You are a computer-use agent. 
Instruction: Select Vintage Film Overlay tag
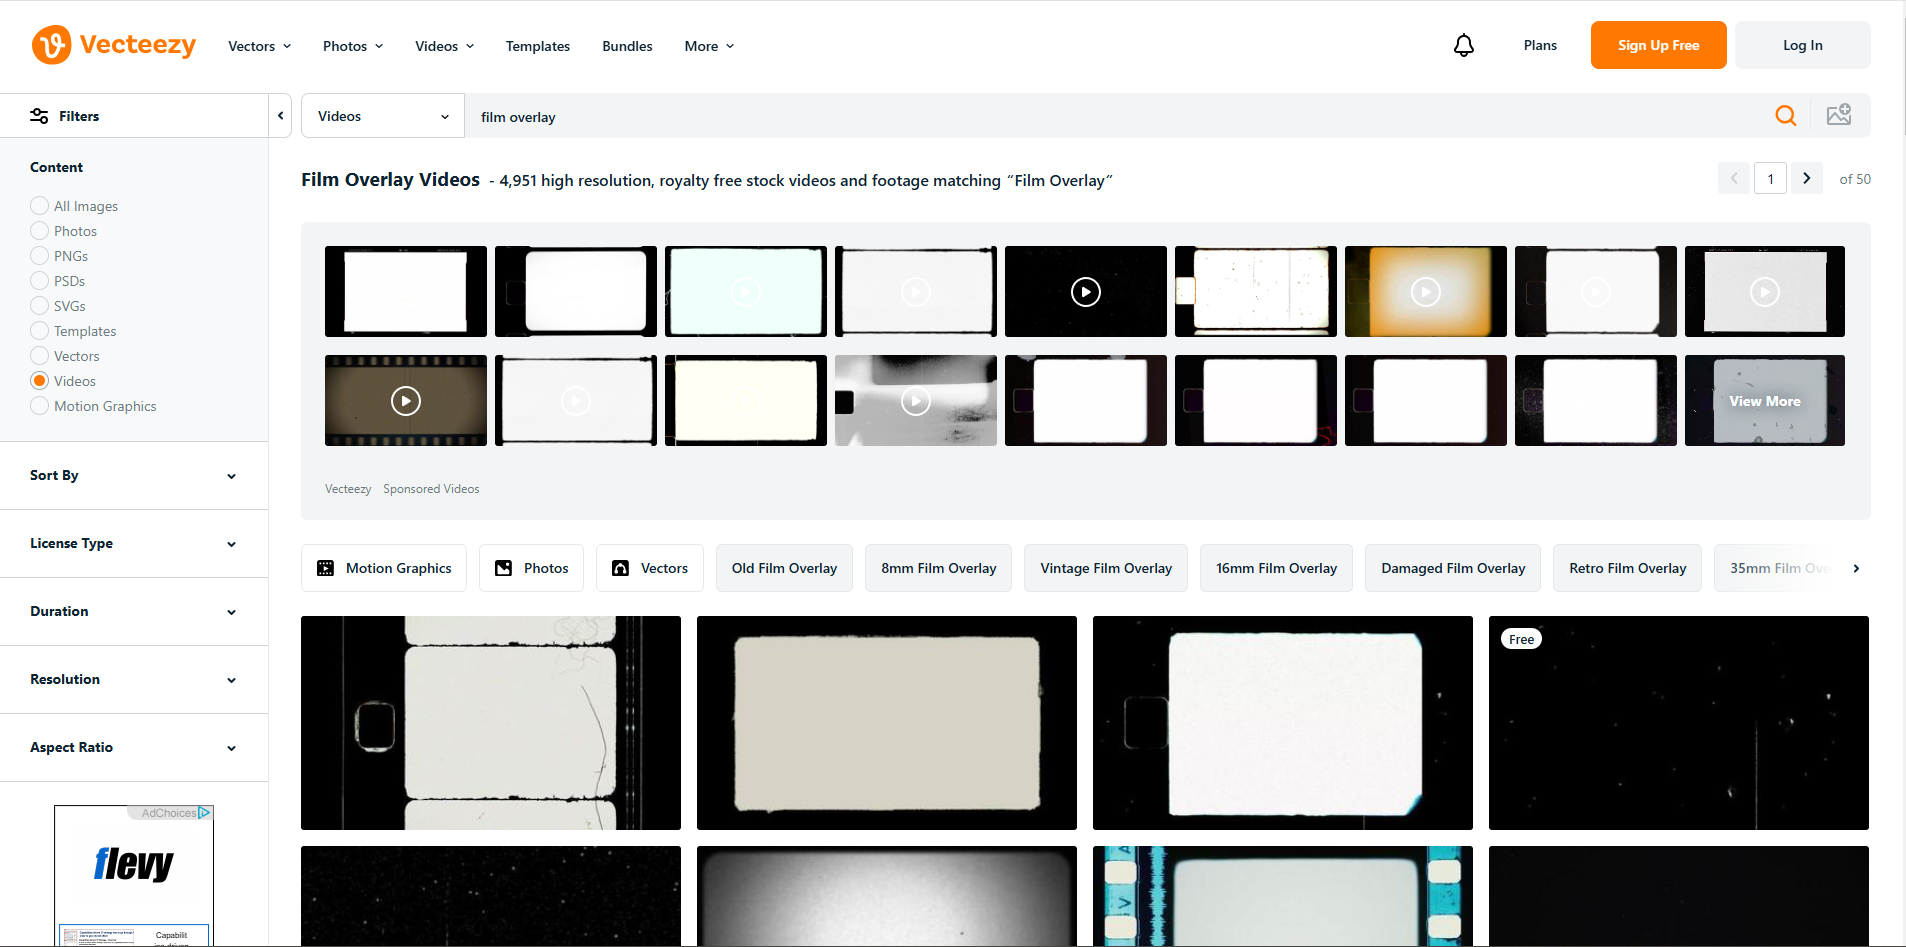tap(1106, 568)
